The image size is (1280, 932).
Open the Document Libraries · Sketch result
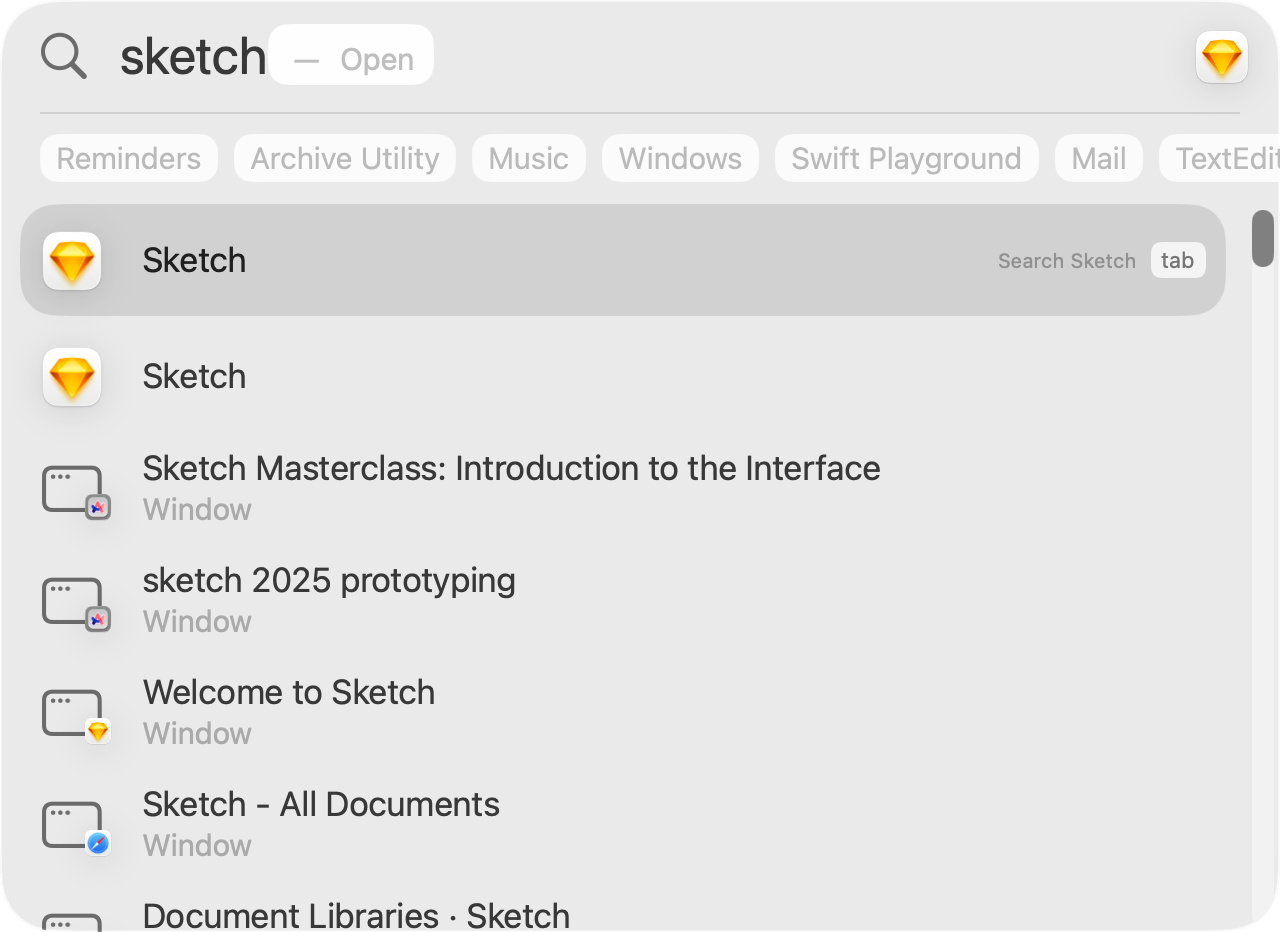pos(356,915)
